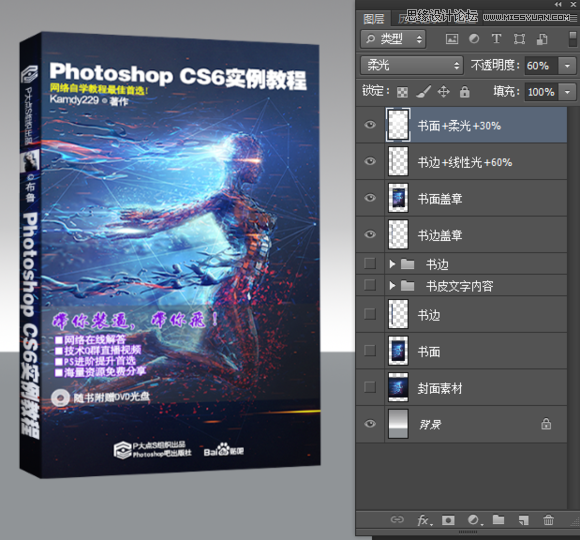Hide the 书边盖章 layer

[x=370, y=234]
